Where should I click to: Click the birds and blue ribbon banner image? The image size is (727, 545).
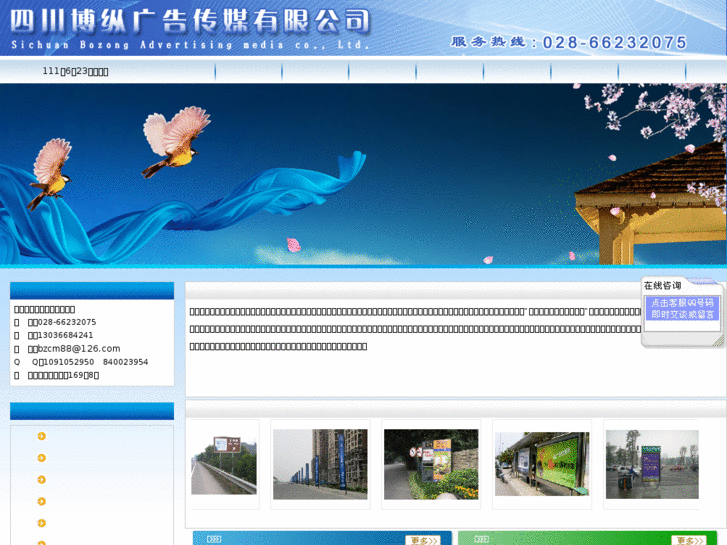[364, 174]
